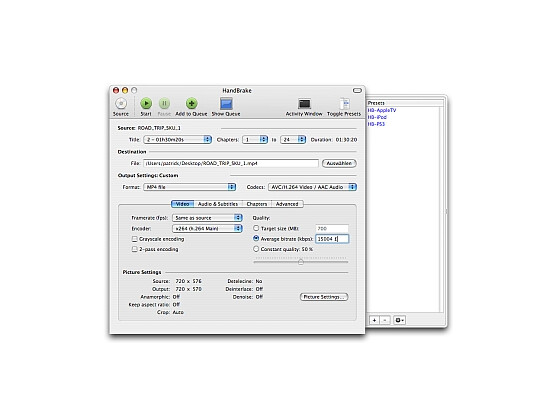Screen dimensions: 557x418
Task: Enable Grayscale encoding checkbox
Action: [x=135, y=239]
